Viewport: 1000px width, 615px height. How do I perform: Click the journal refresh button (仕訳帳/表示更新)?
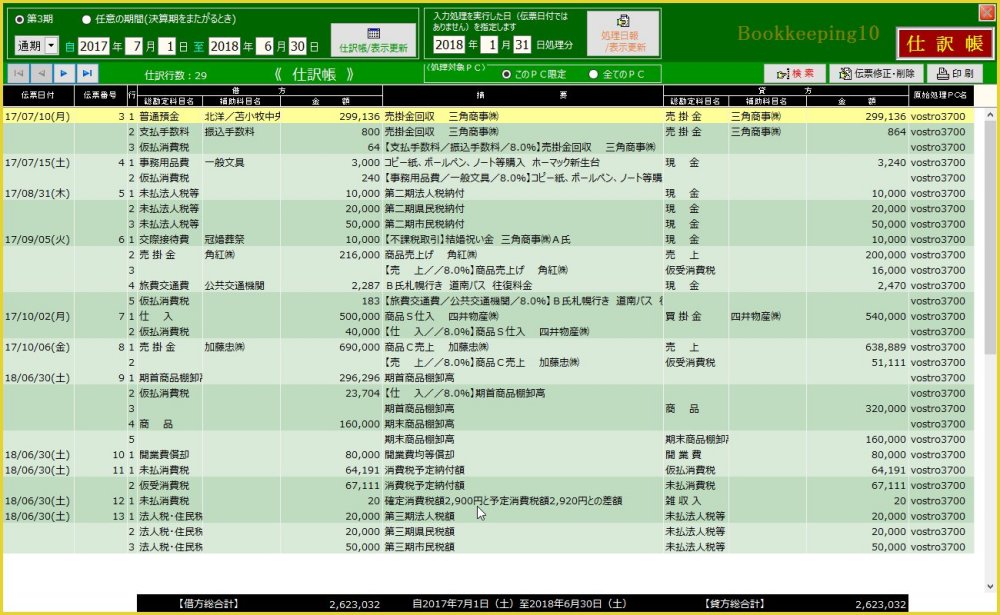click(373, 39)
